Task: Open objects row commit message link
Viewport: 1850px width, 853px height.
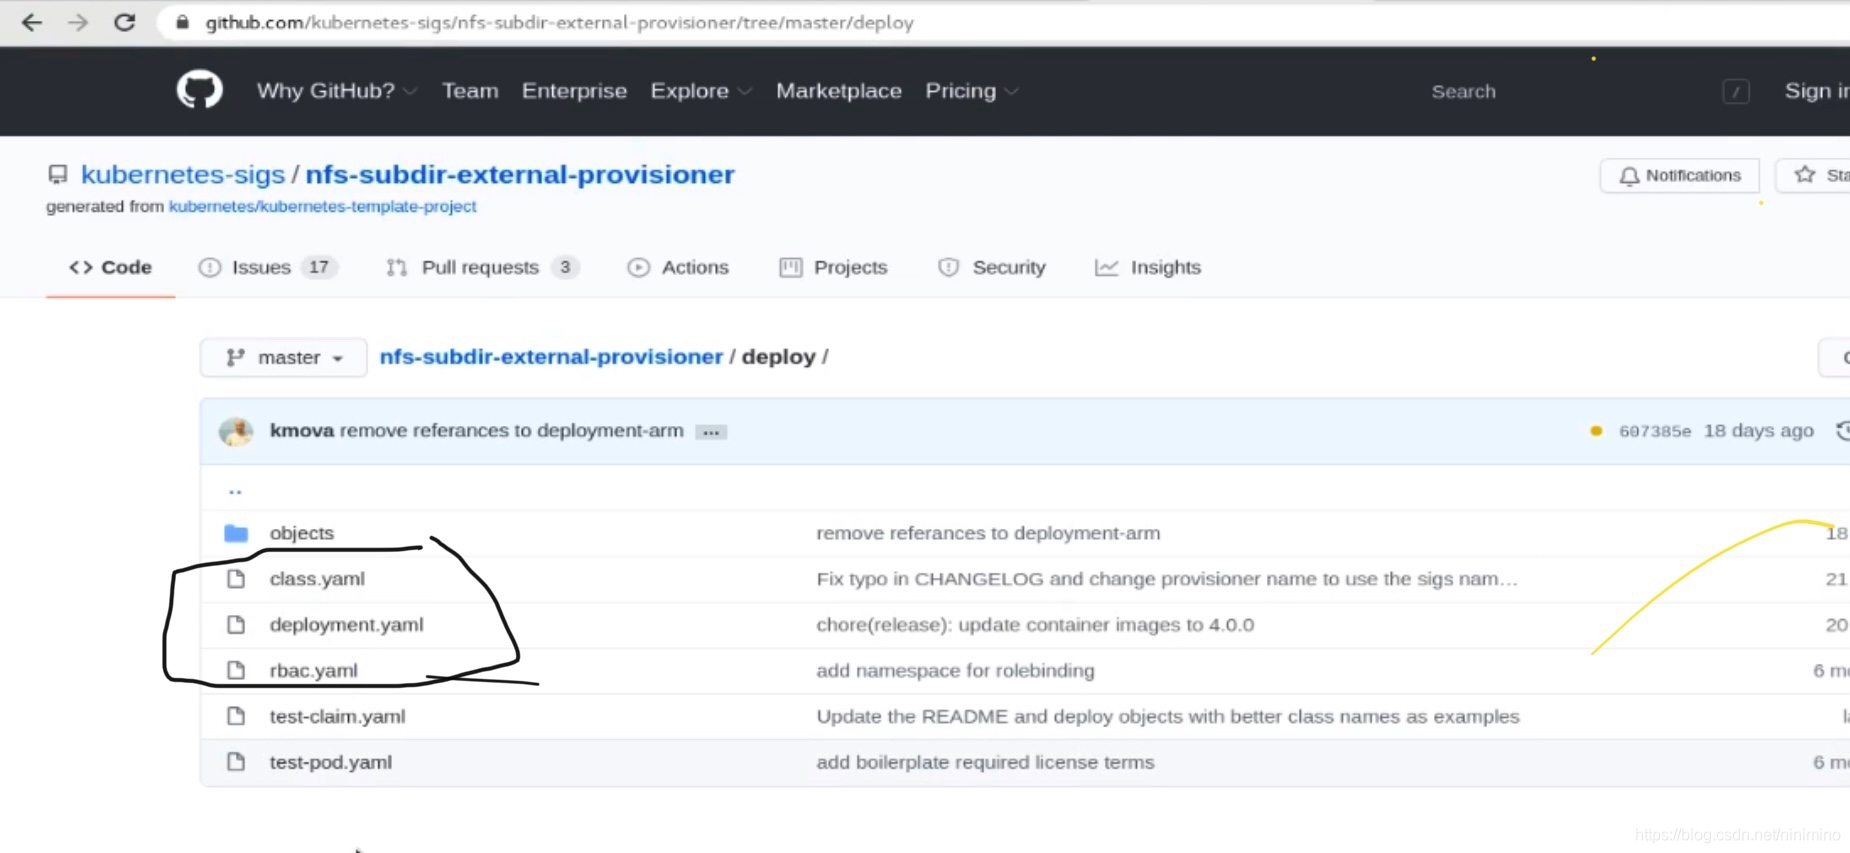Action: coord(988,533)
